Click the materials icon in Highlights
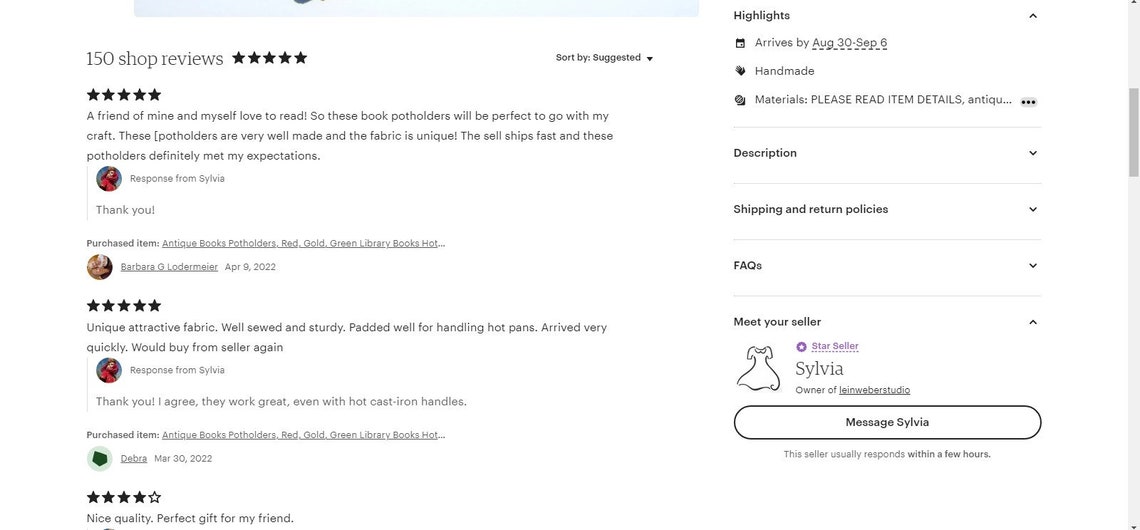The width and height of the screenshot is (1140, 530). [x=740, y=100]
